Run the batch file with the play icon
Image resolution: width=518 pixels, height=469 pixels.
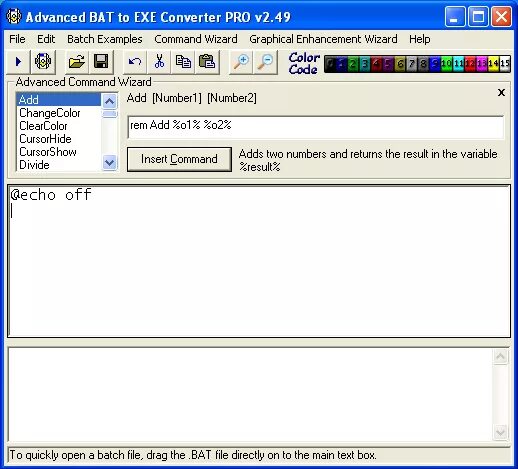19,62
